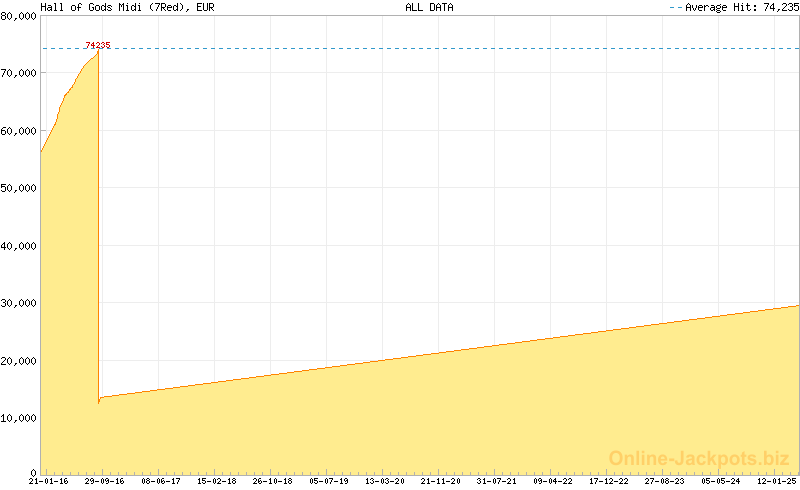Click the 13-03-20 date label
This screenshot has width=800, height=490.
385,481
